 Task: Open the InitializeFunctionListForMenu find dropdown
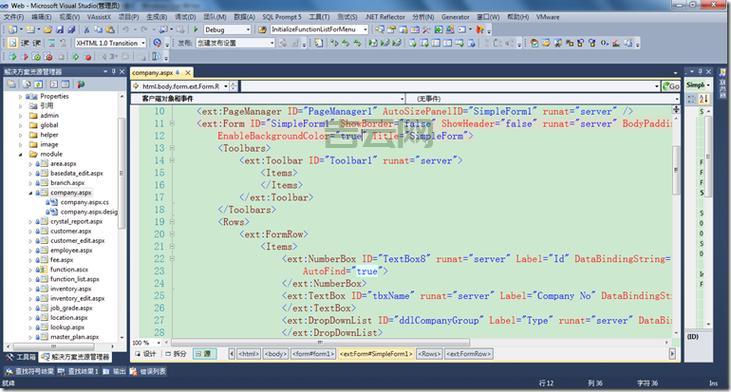[x=365, y=29]
